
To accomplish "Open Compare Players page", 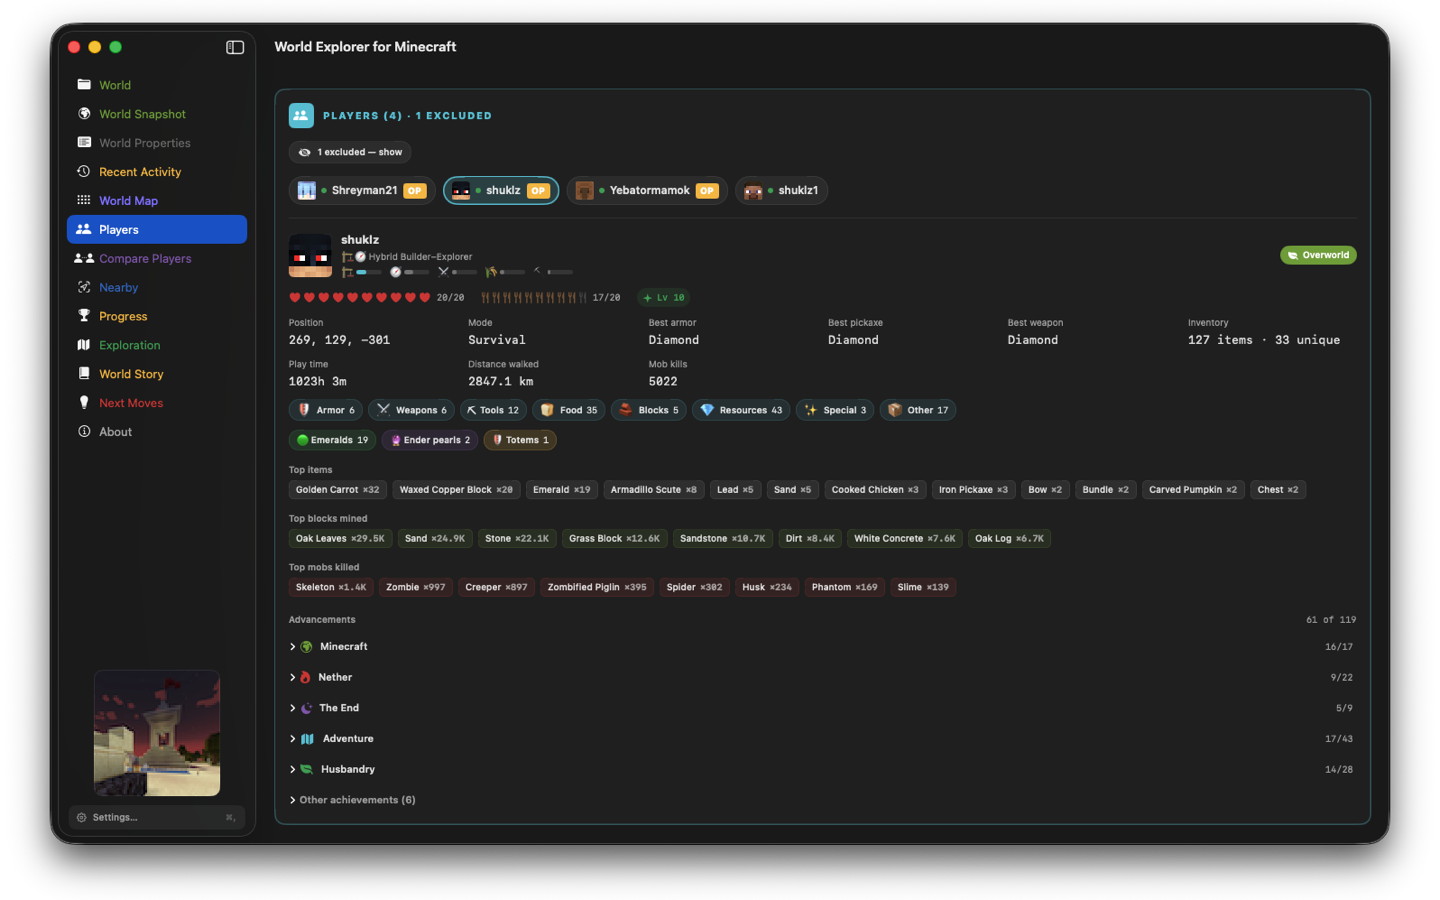I will (x=156, y=258).
